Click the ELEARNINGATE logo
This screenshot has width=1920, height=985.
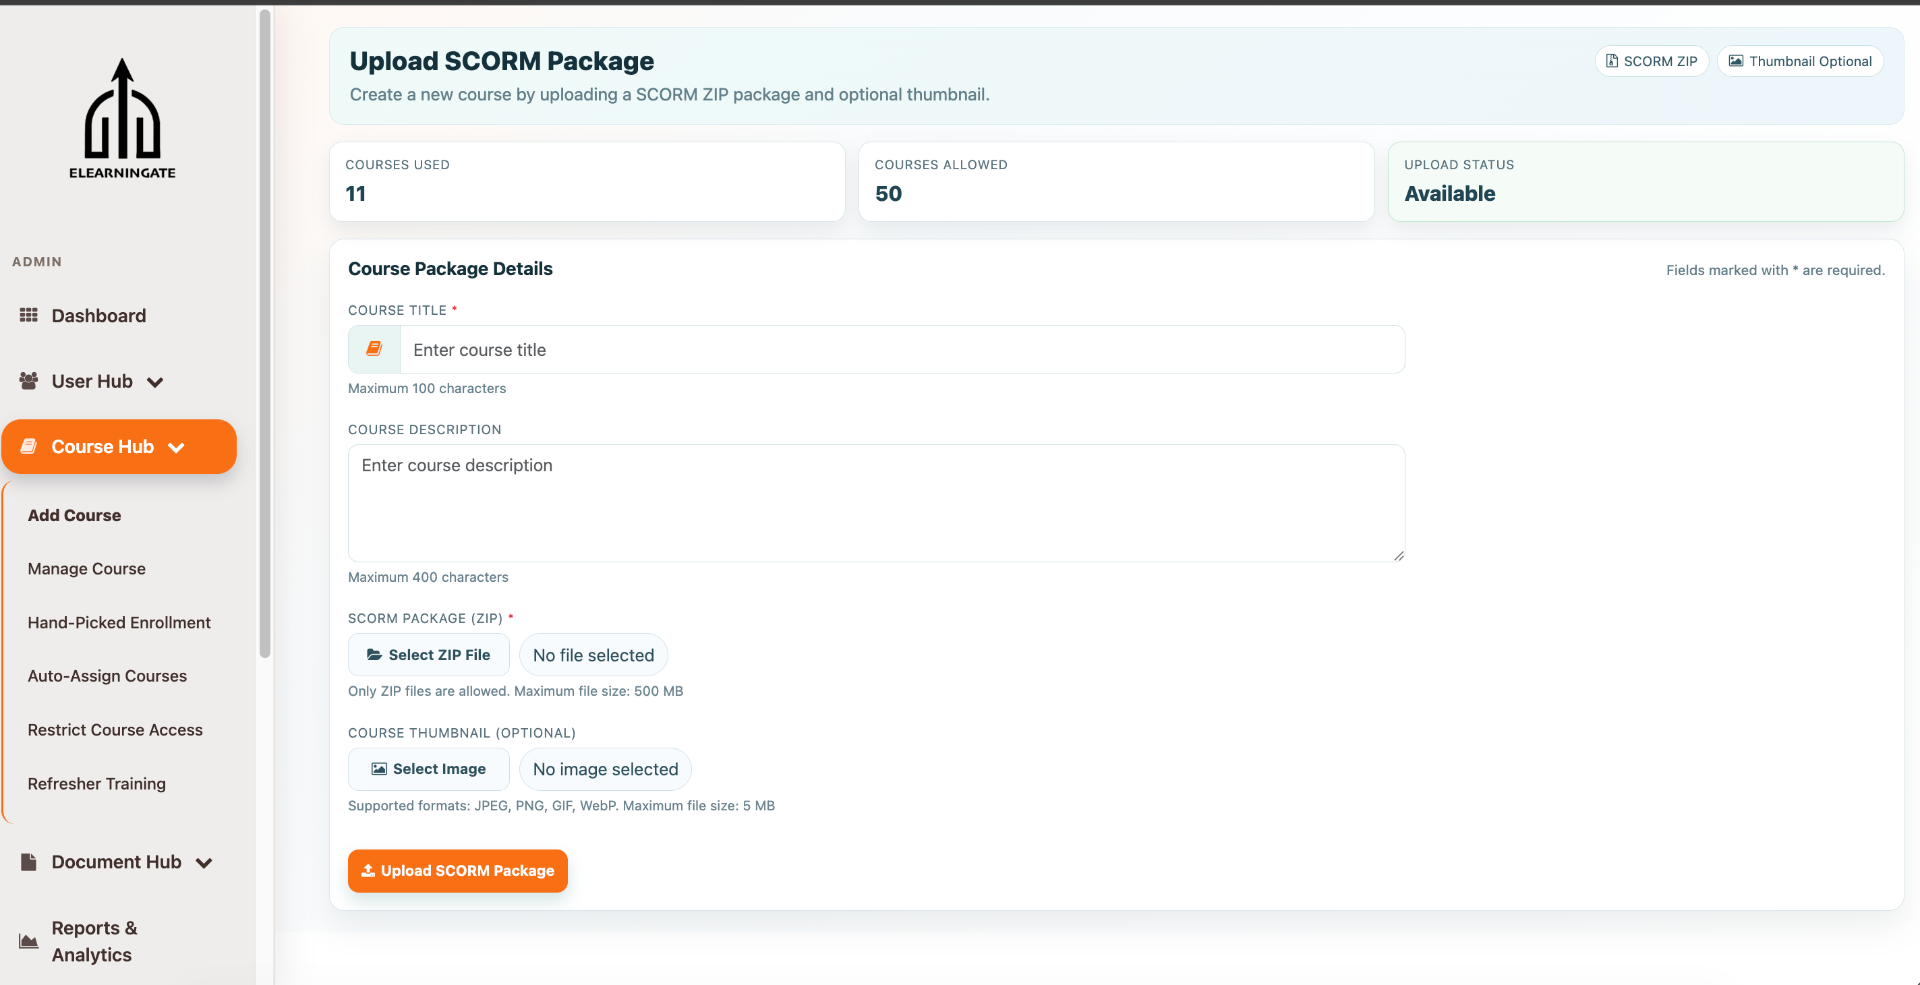tap(122, 119)
